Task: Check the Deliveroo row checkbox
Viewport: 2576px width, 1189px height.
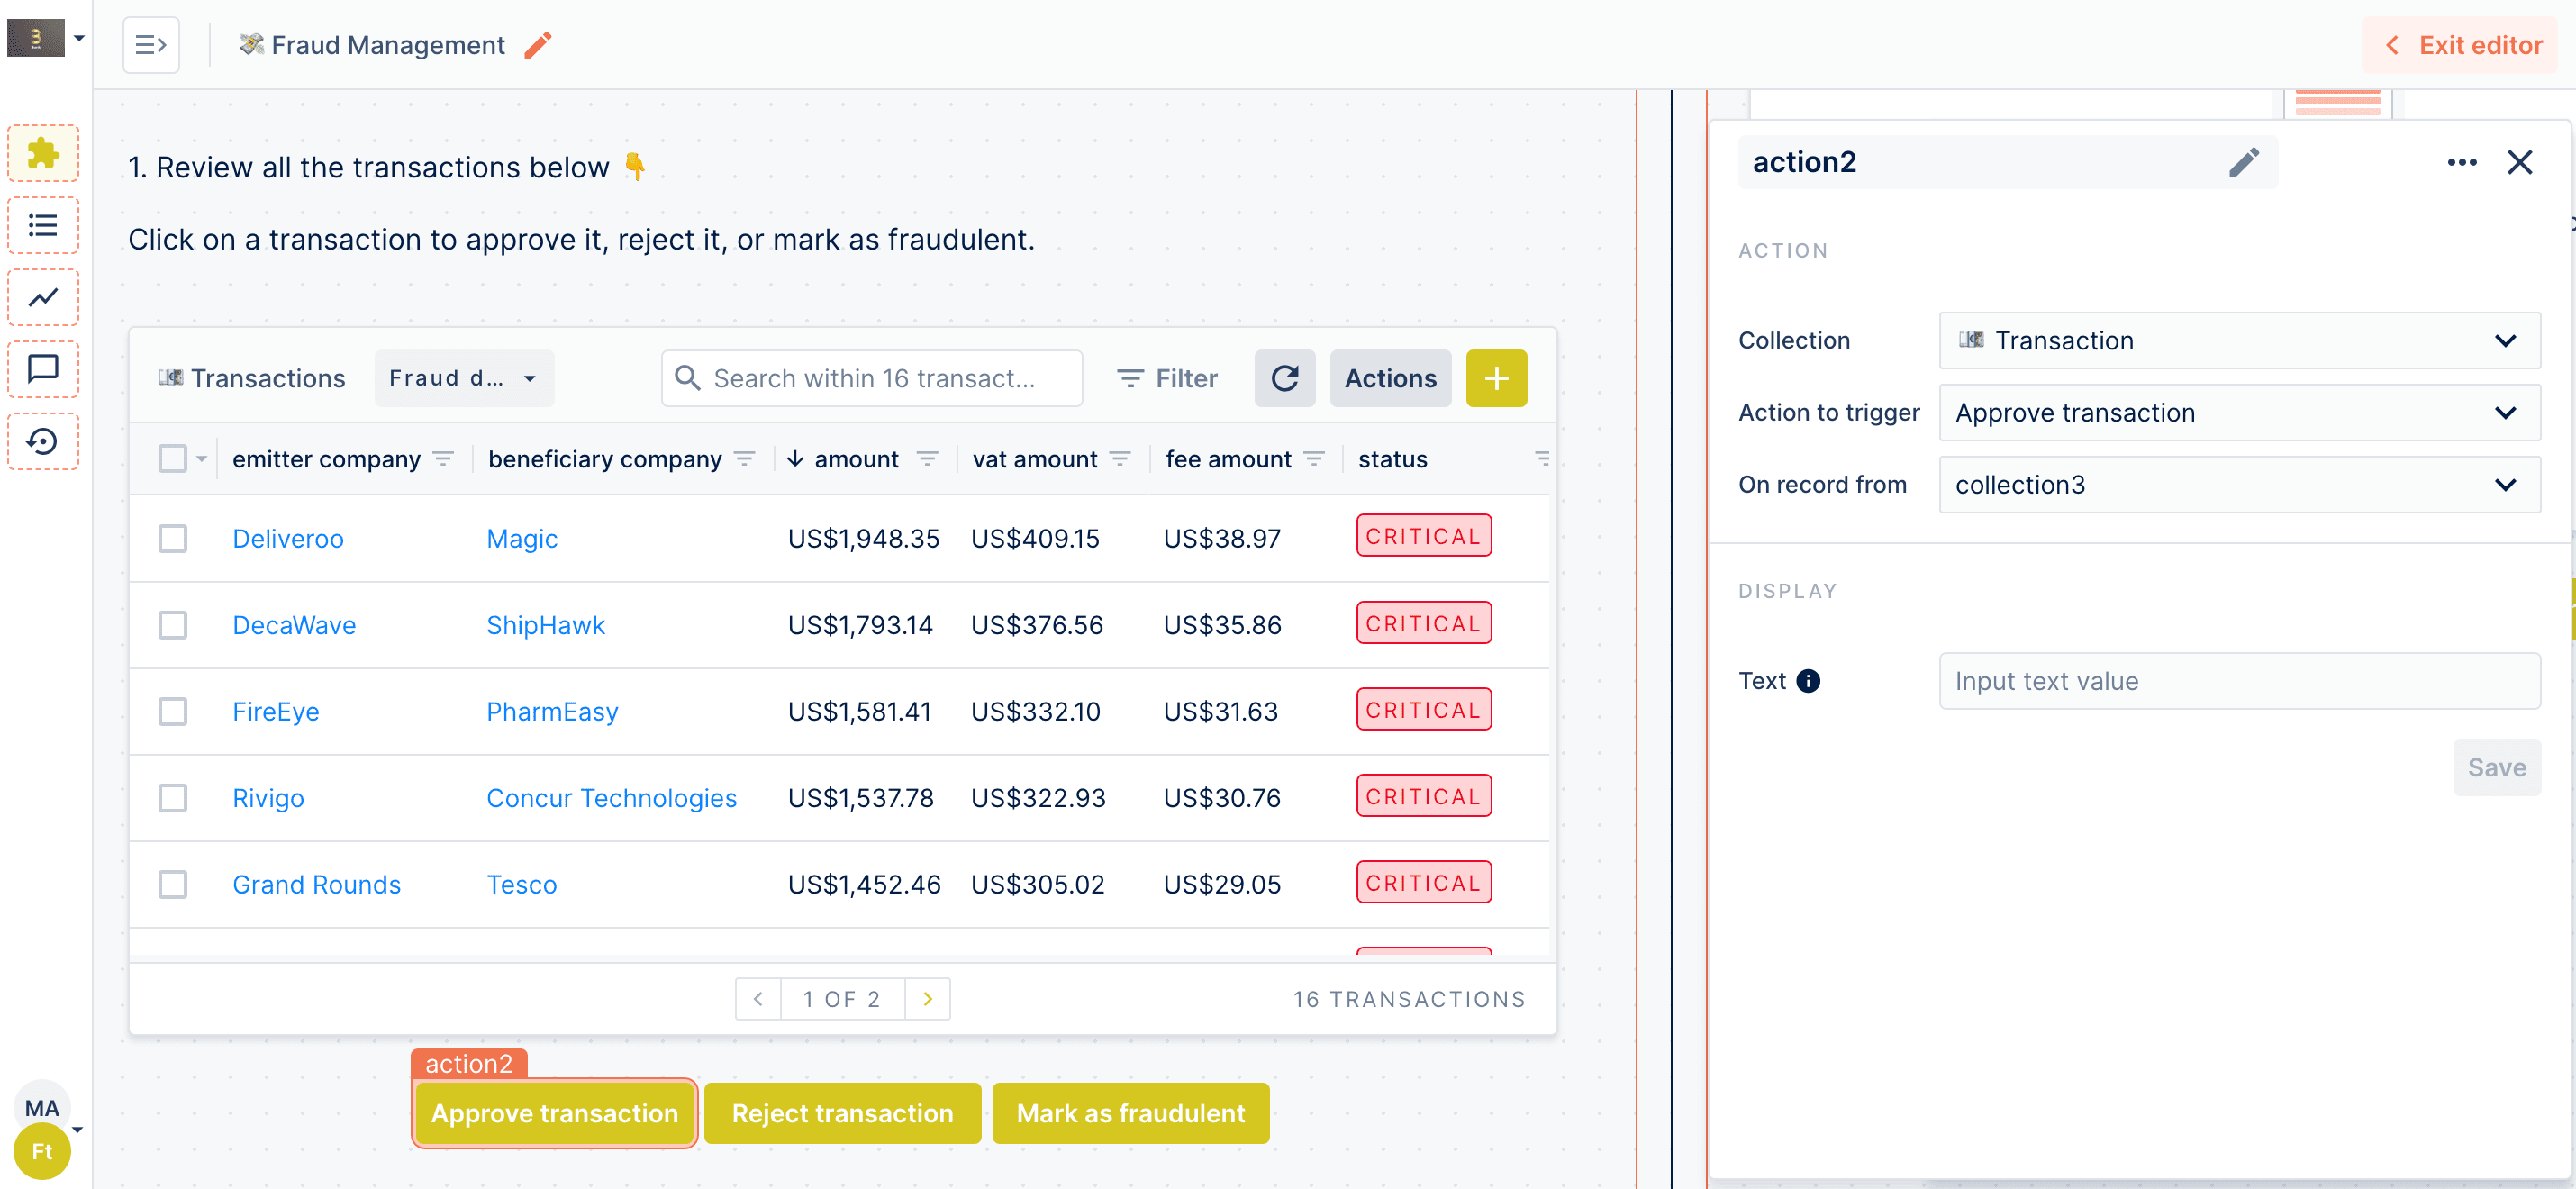Action: [173, 538]
